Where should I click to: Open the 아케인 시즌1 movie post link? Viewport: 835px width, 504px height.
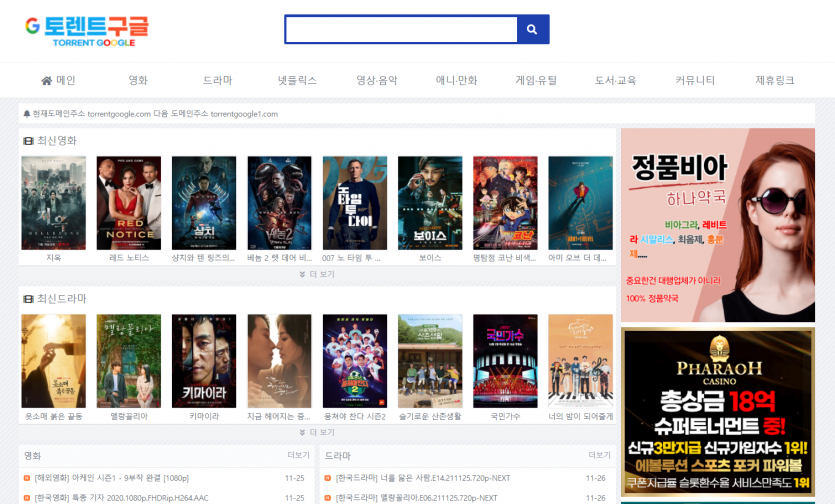112,479
